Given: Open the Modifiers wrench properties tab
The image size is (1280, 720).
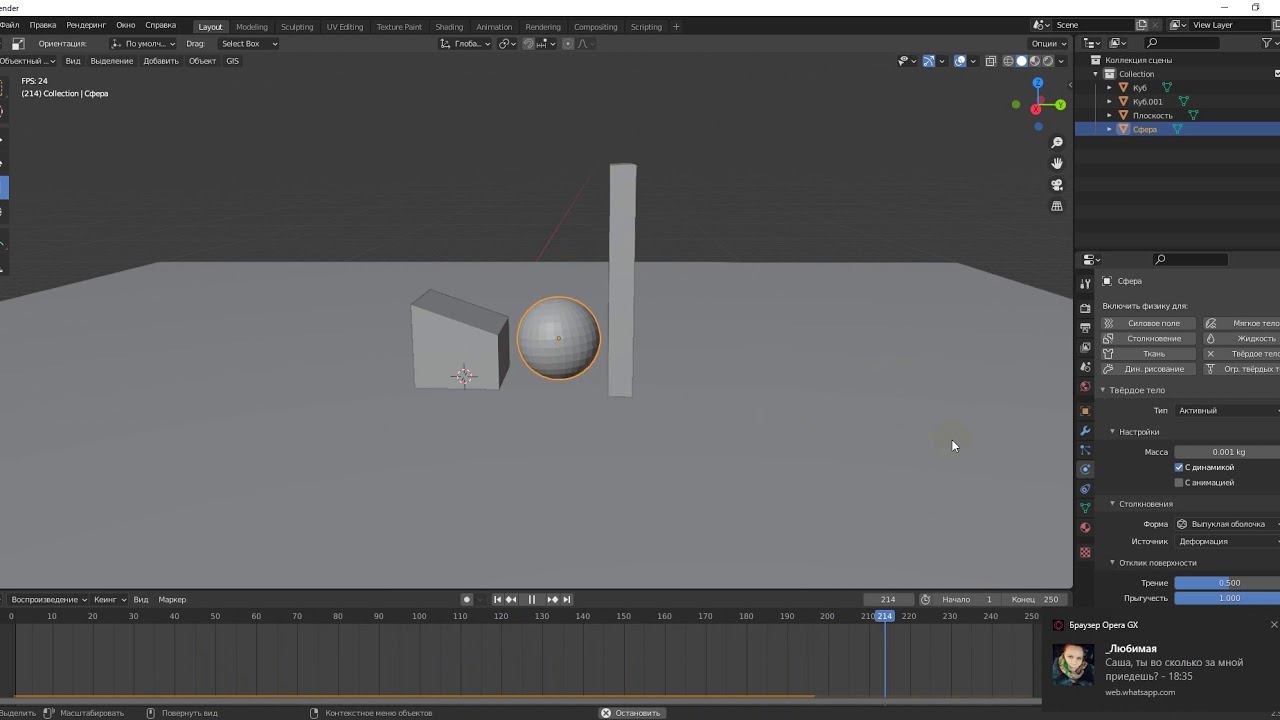Looking at the screenshot, I should [1085, 431].
